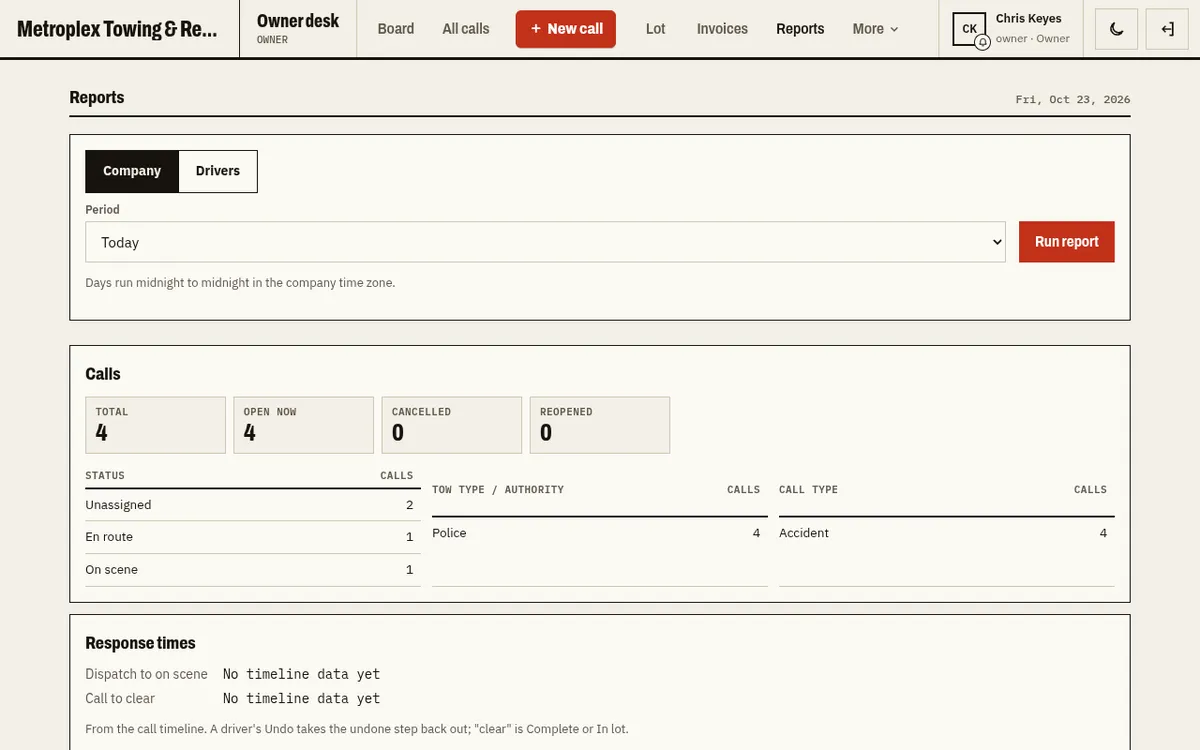Click the On scene status row
Viewport: 1200px width, 750px height.
coord(253,570)
